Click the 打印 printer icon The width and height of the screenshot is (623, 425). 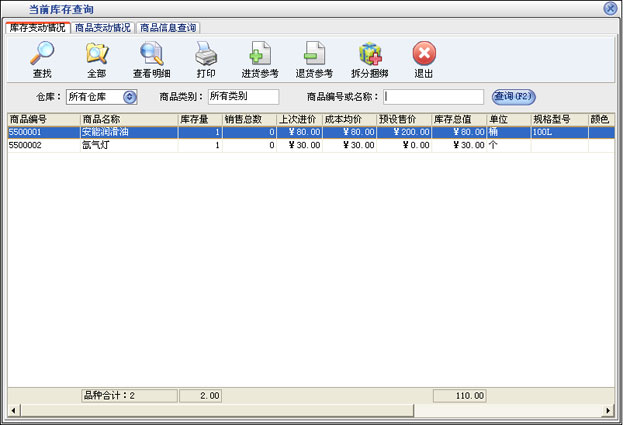[x=206, y=54]
